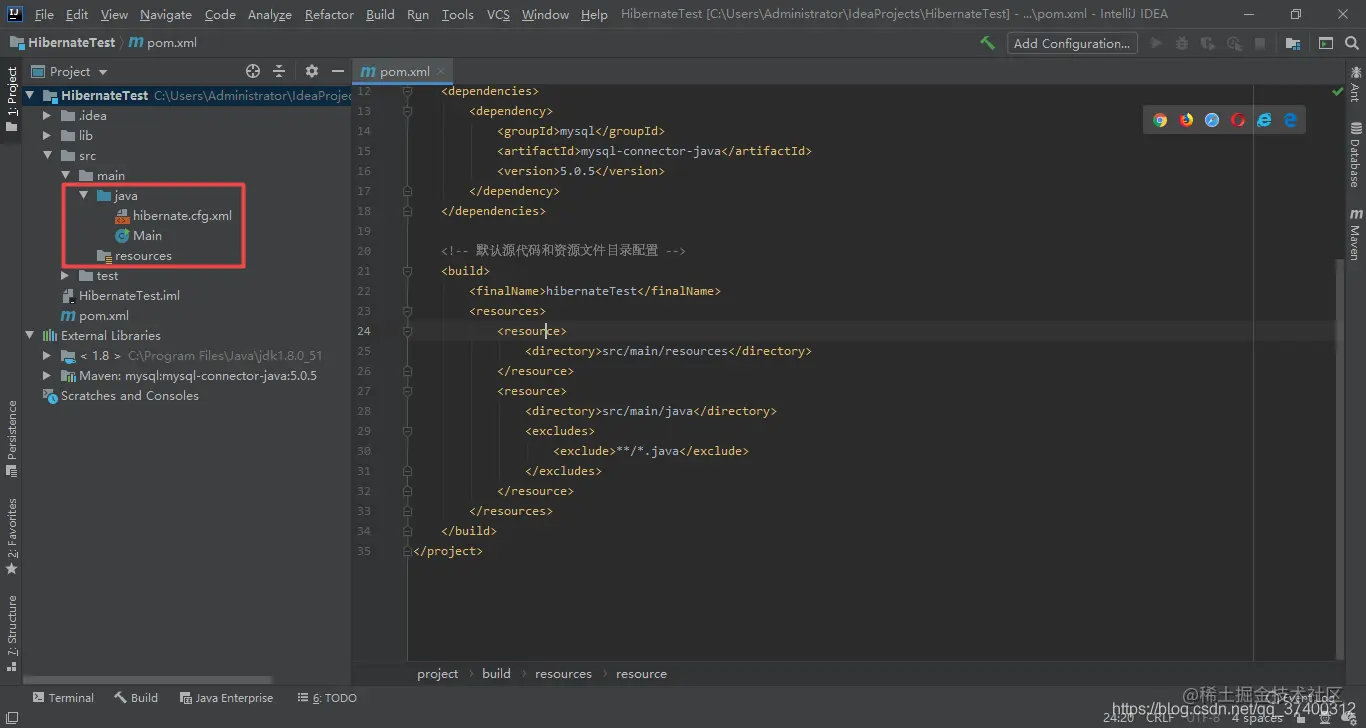Open the Terminal tool window button
This screenshot has width=1366, height=728.
tap(63, 698)
